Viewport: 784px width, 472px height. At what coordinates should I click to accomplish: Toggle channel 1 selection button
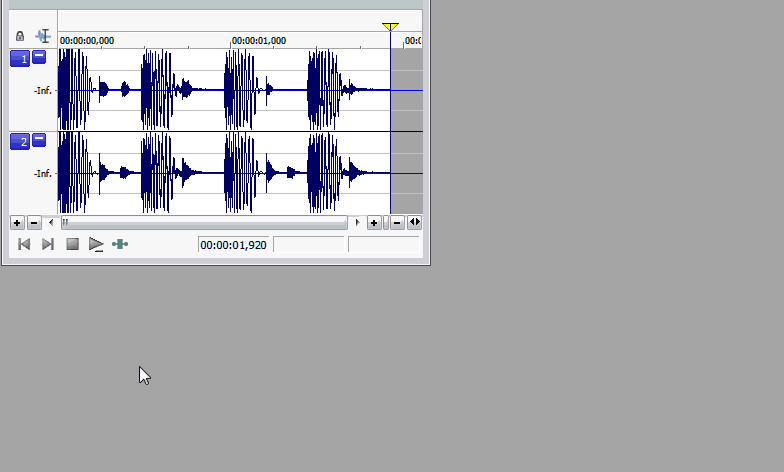19,59
